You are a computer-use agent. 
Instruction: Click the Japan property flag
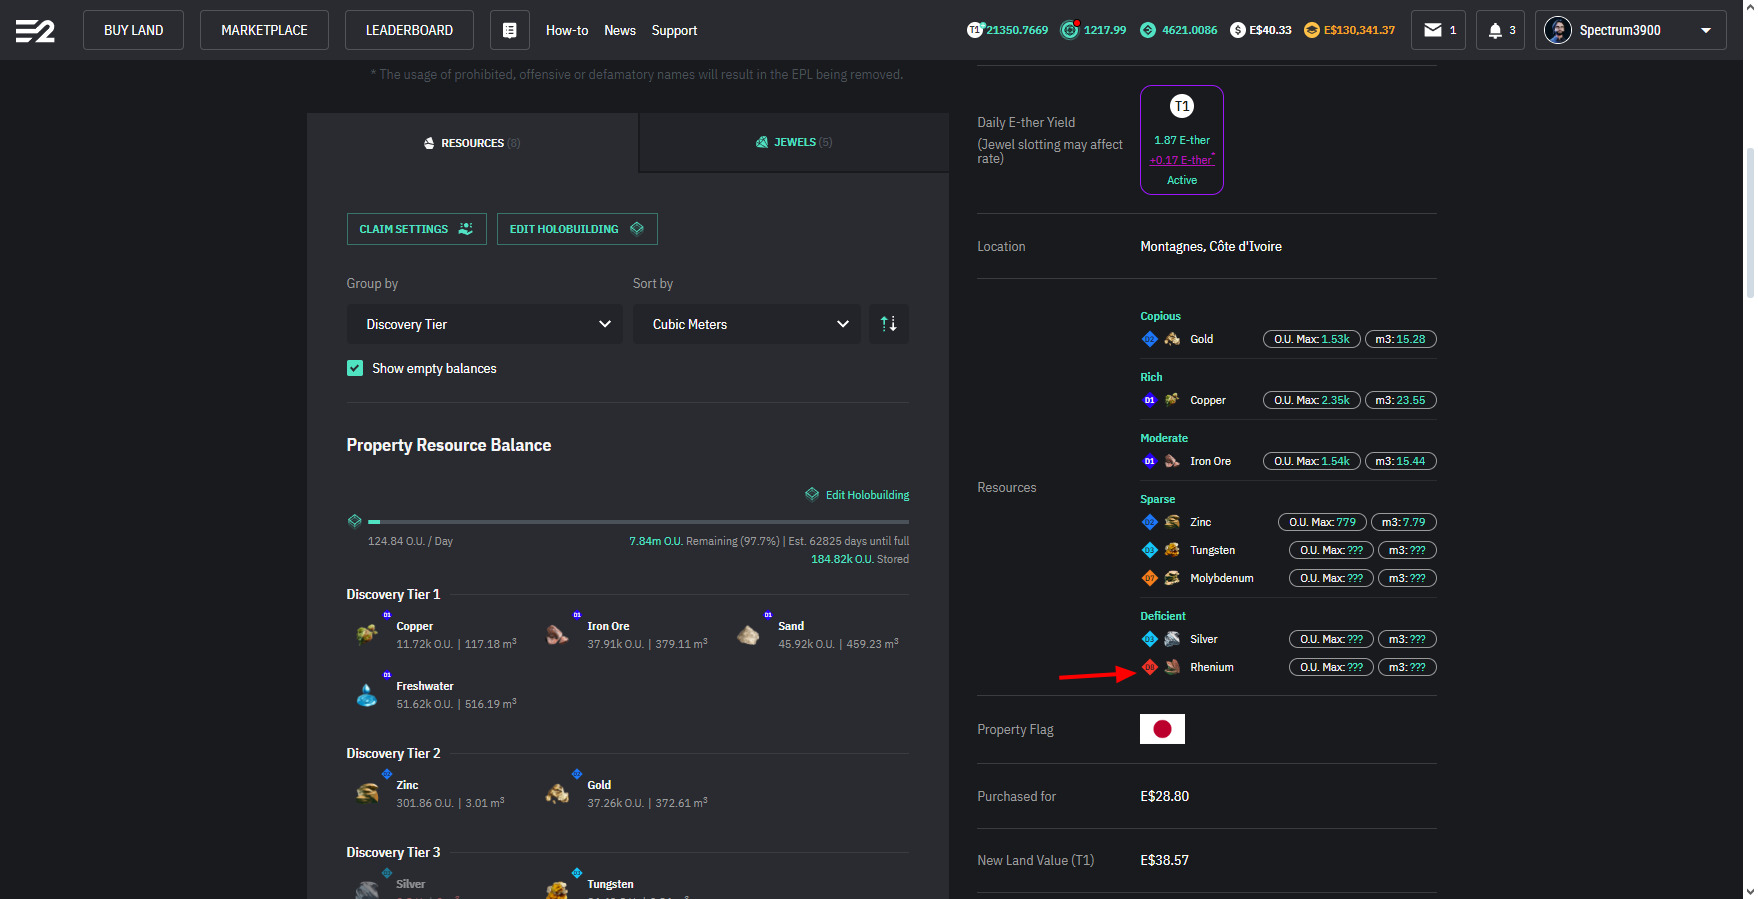click(x=1162, y=729)
